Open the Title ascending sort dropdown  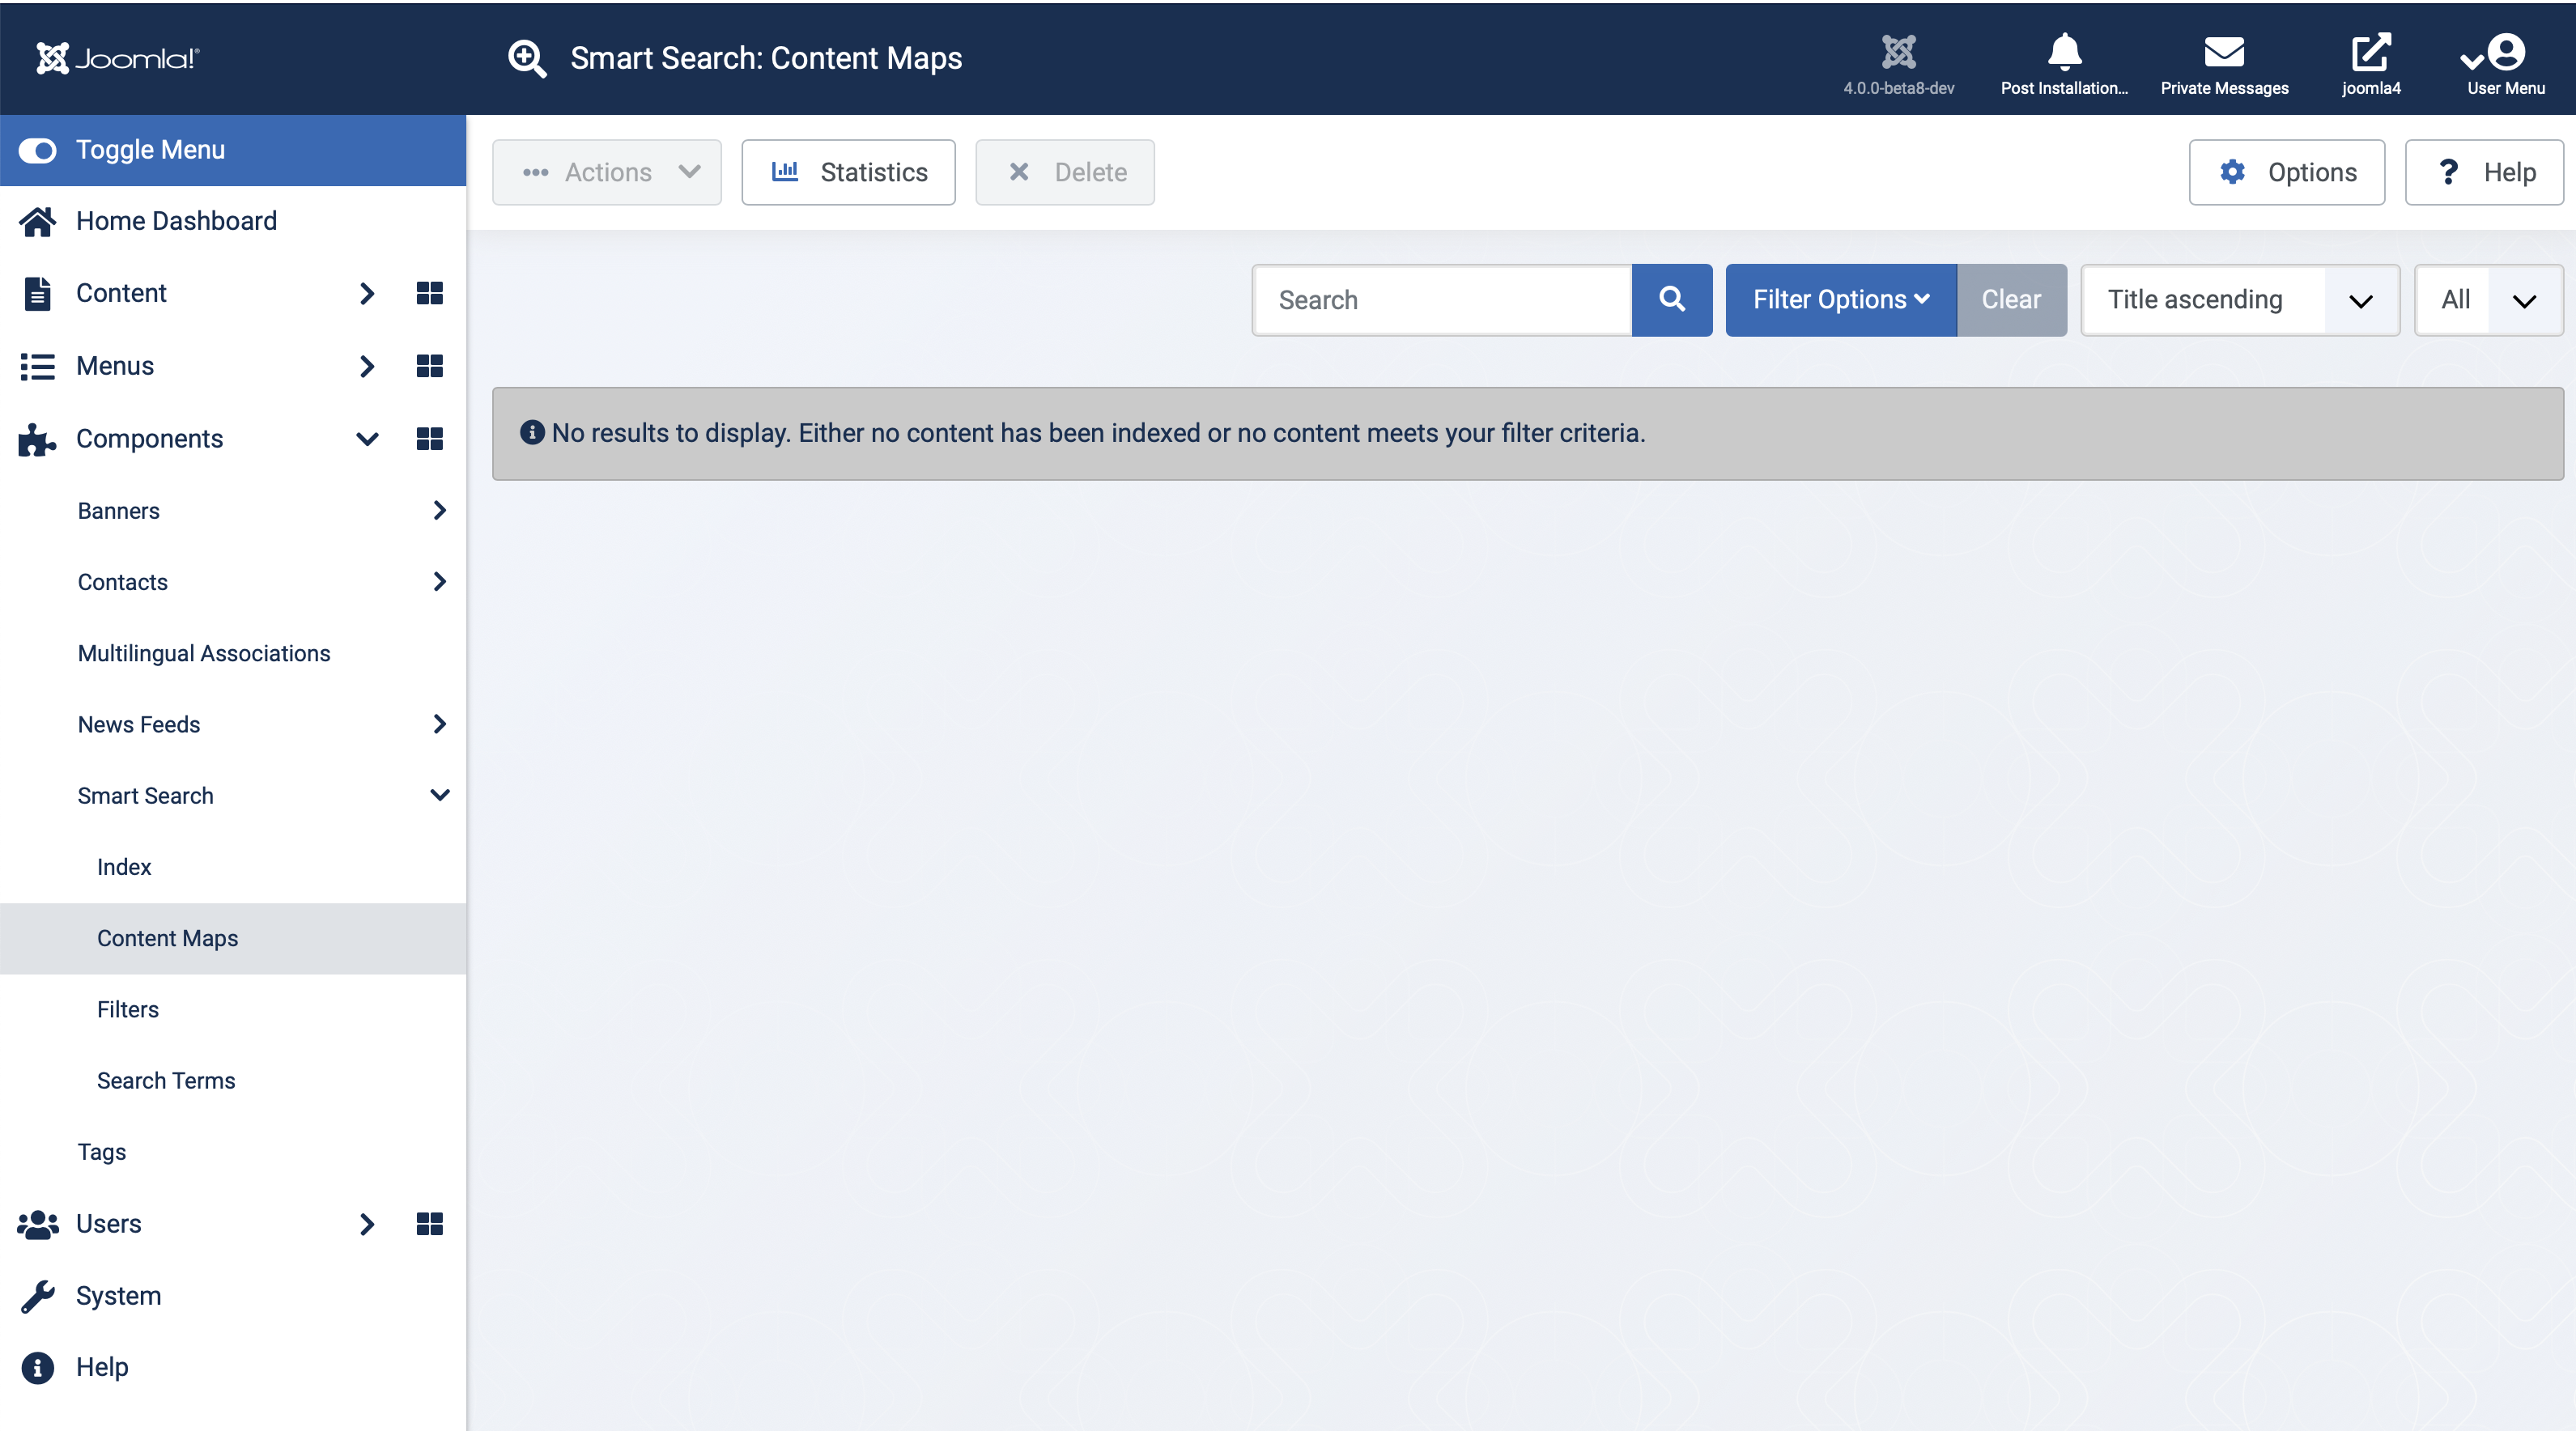2240,300
